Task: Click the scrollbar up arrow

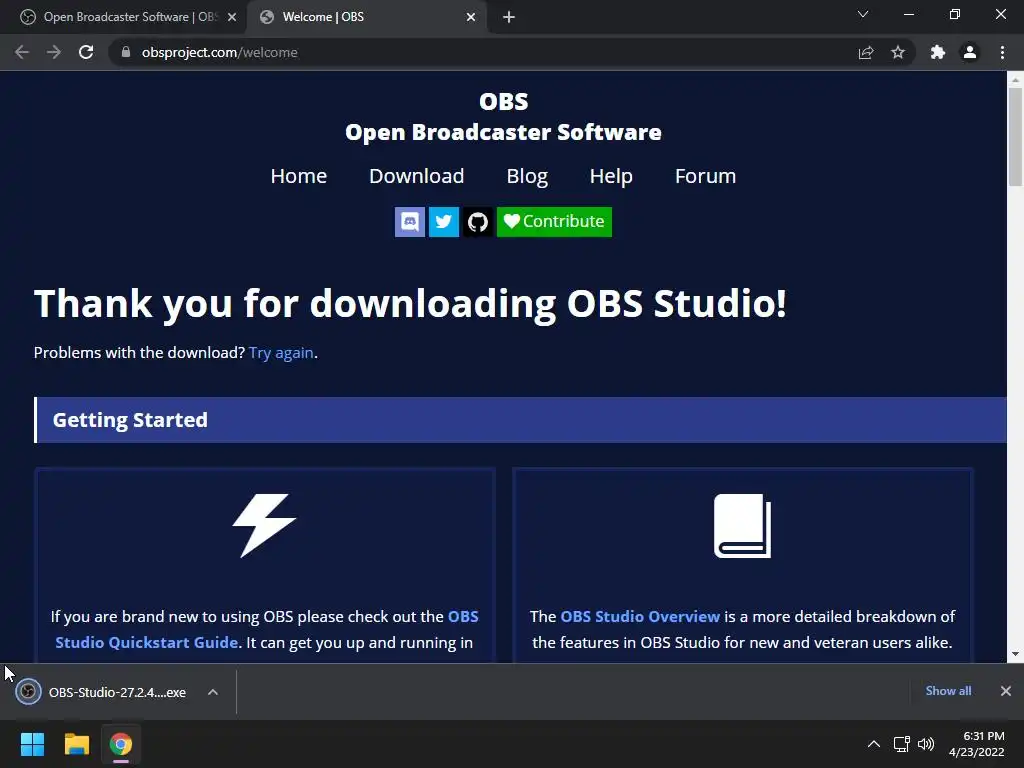Action: [x=1015, y=79]
